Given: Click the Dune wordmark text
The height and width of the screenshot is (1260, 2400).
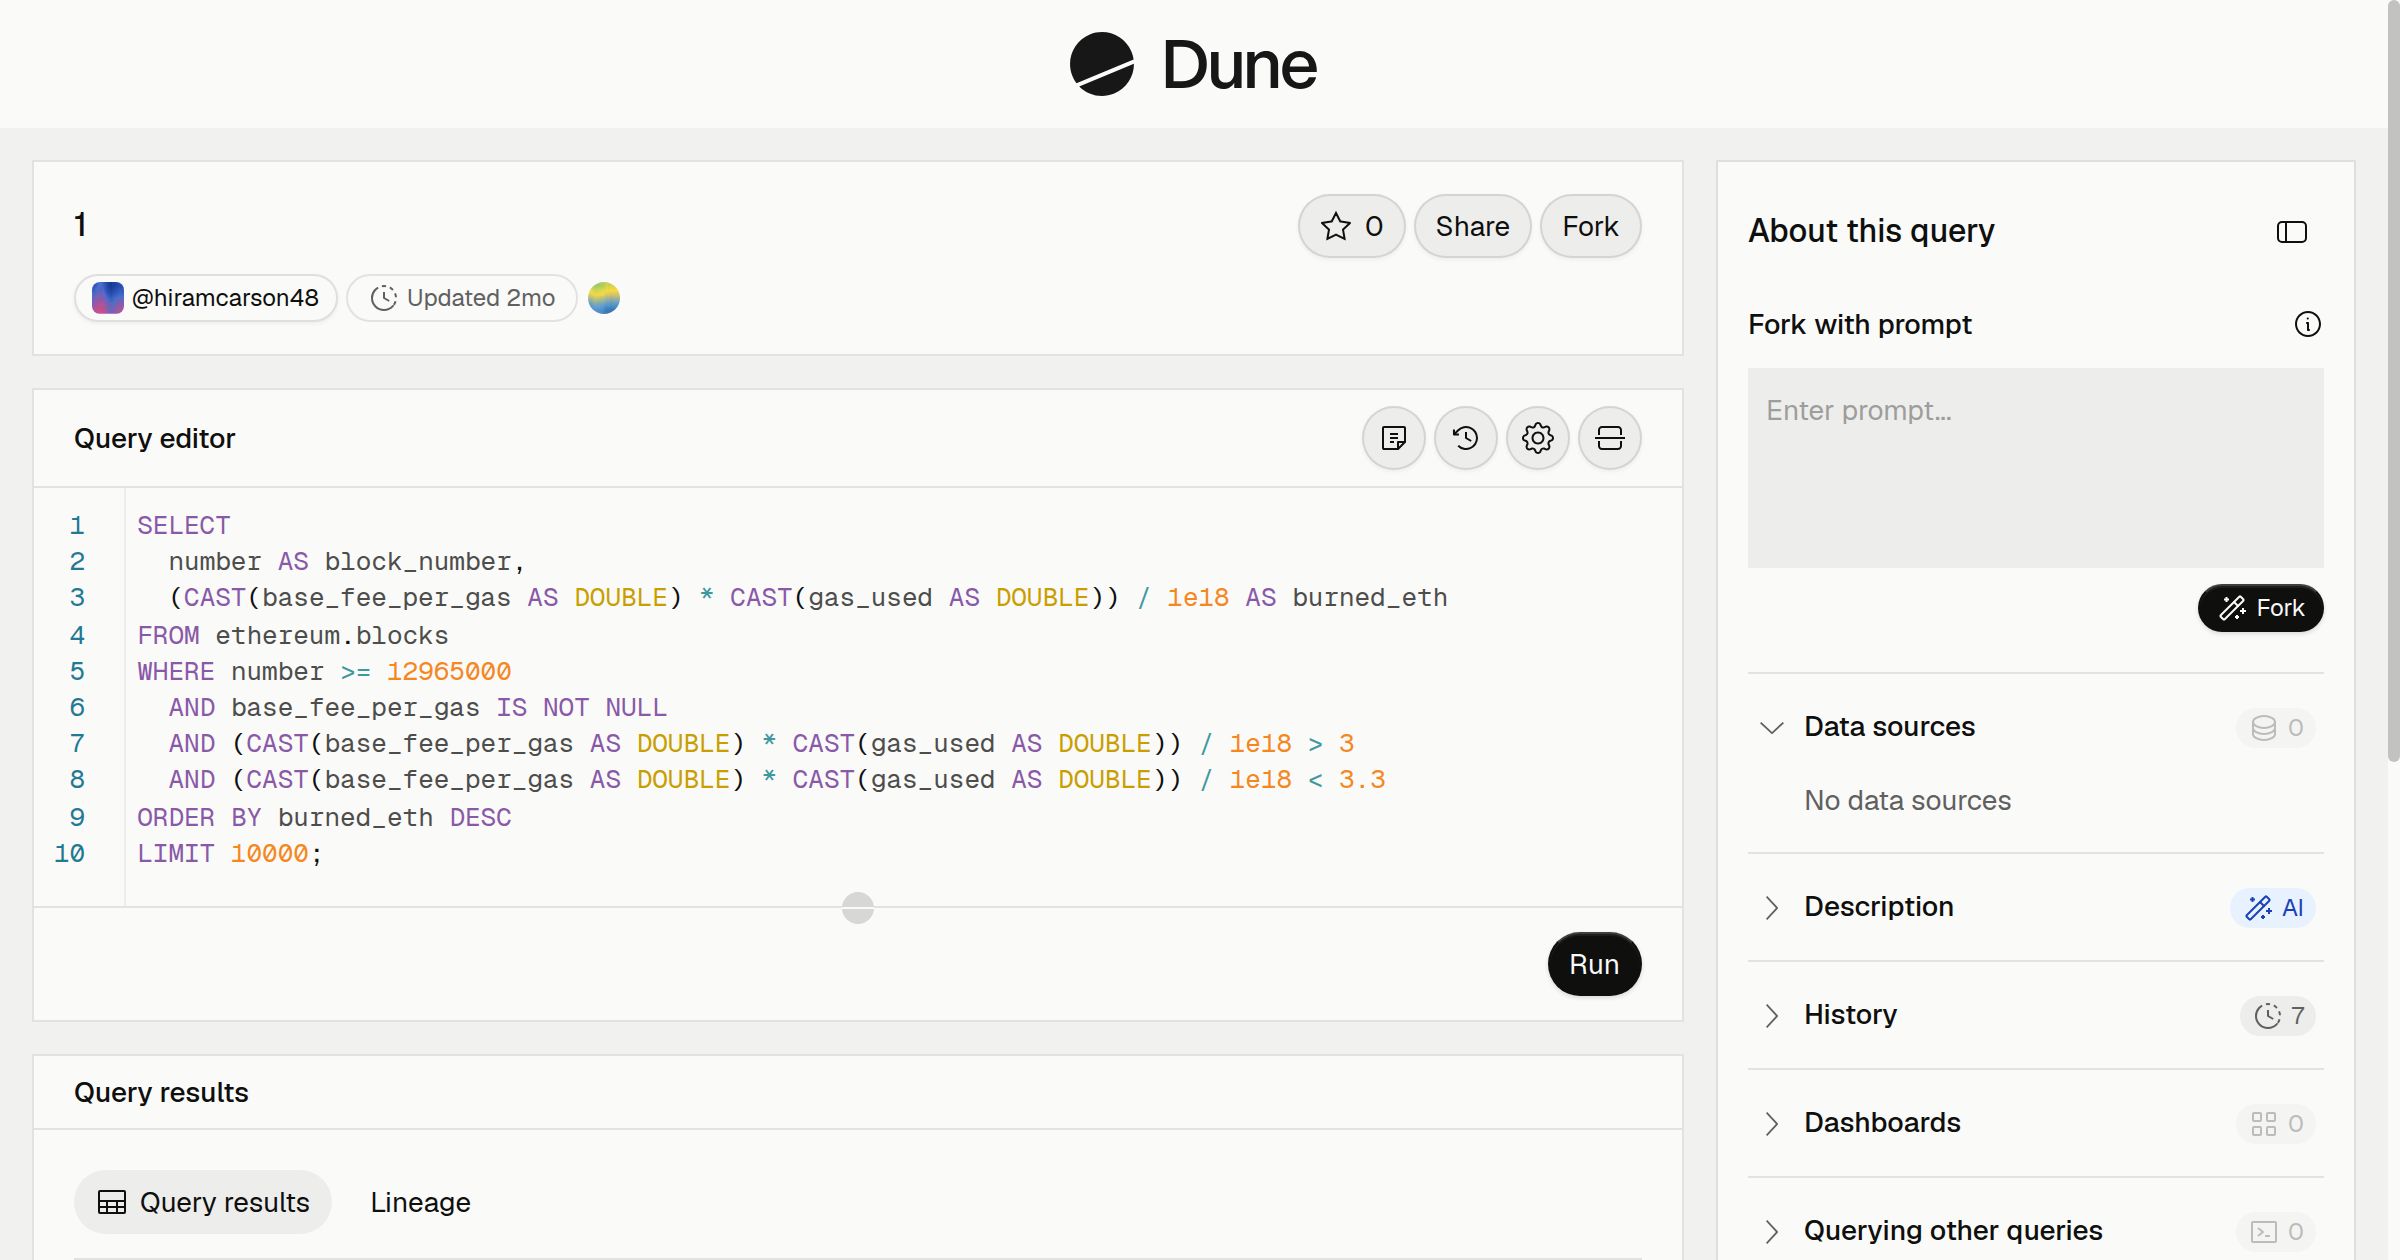Looking at the screenshot, I should click(x=1239, y=66).
